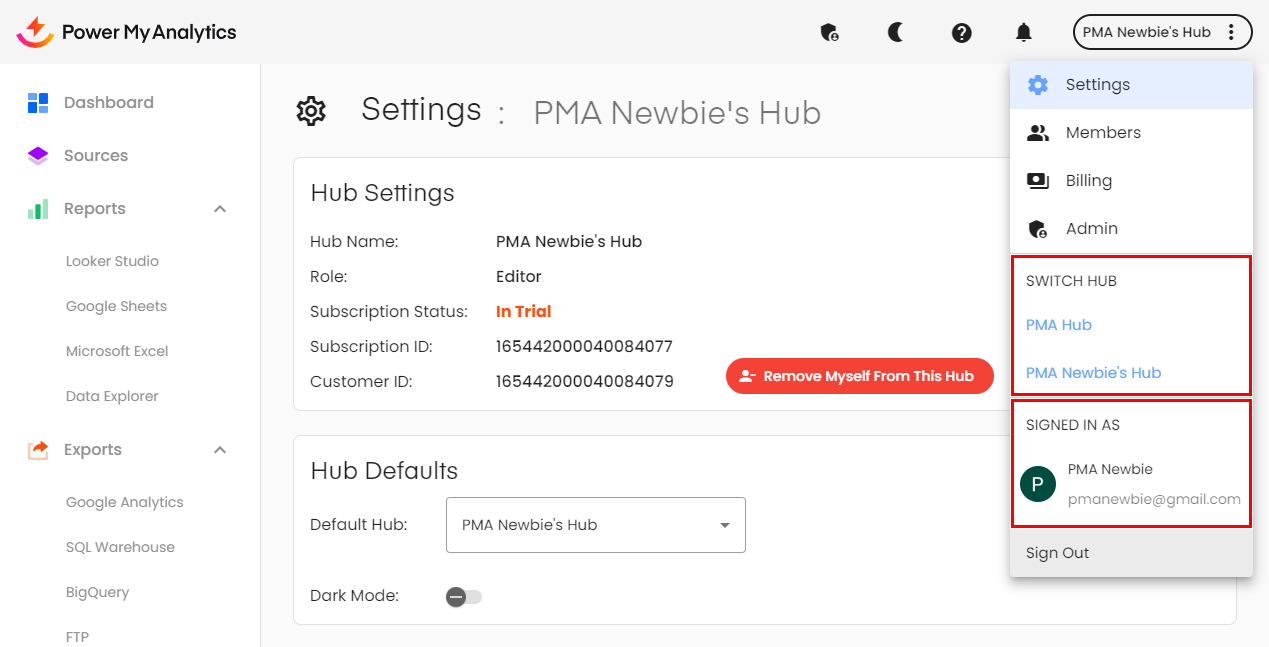Open Dashboard from the sidebar
The width and height of the screenshot is (1269, 647).
108,103
